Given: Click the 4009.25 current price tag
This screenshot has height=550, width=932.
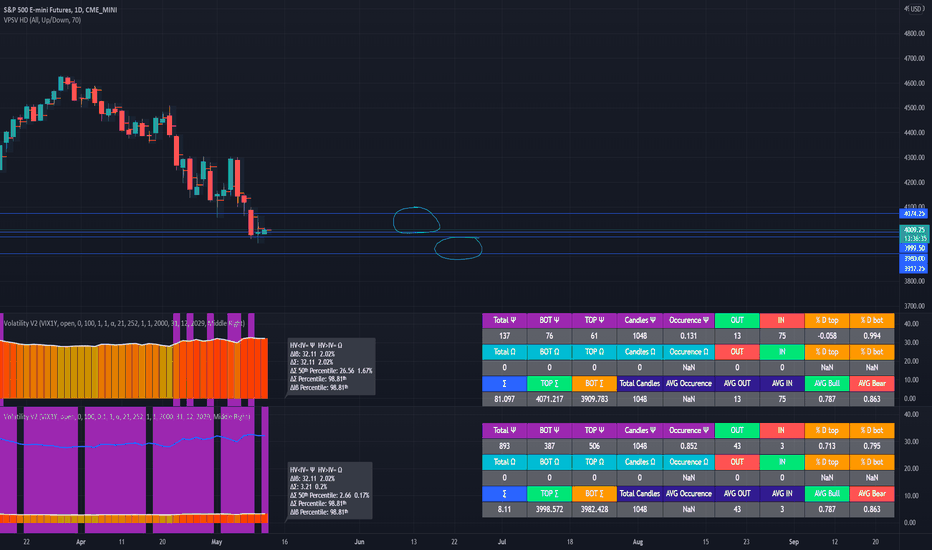Looking at the screenshot, I should coord(914,230).
